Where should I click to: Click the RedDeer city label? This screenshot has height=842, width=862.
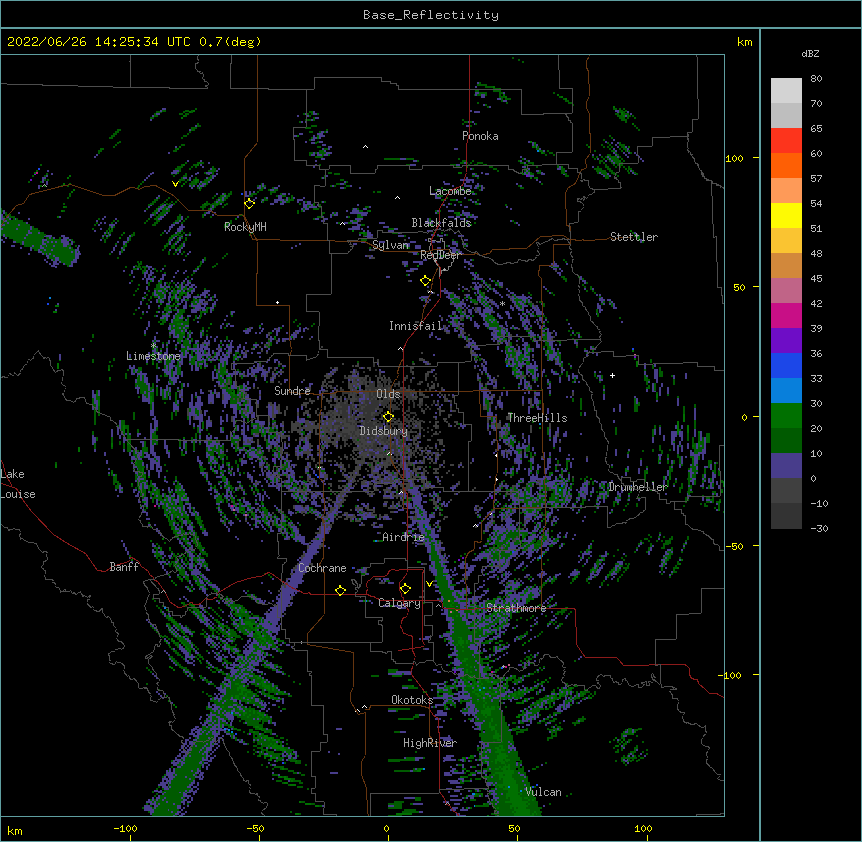440,255
